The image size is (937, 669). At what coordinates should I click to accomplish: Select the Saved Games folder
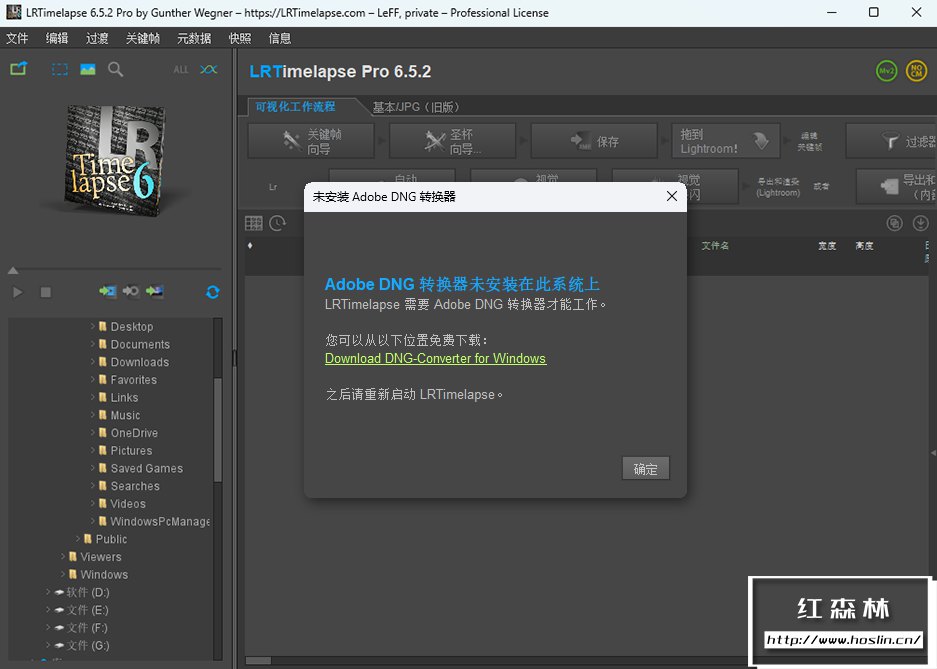141,468
